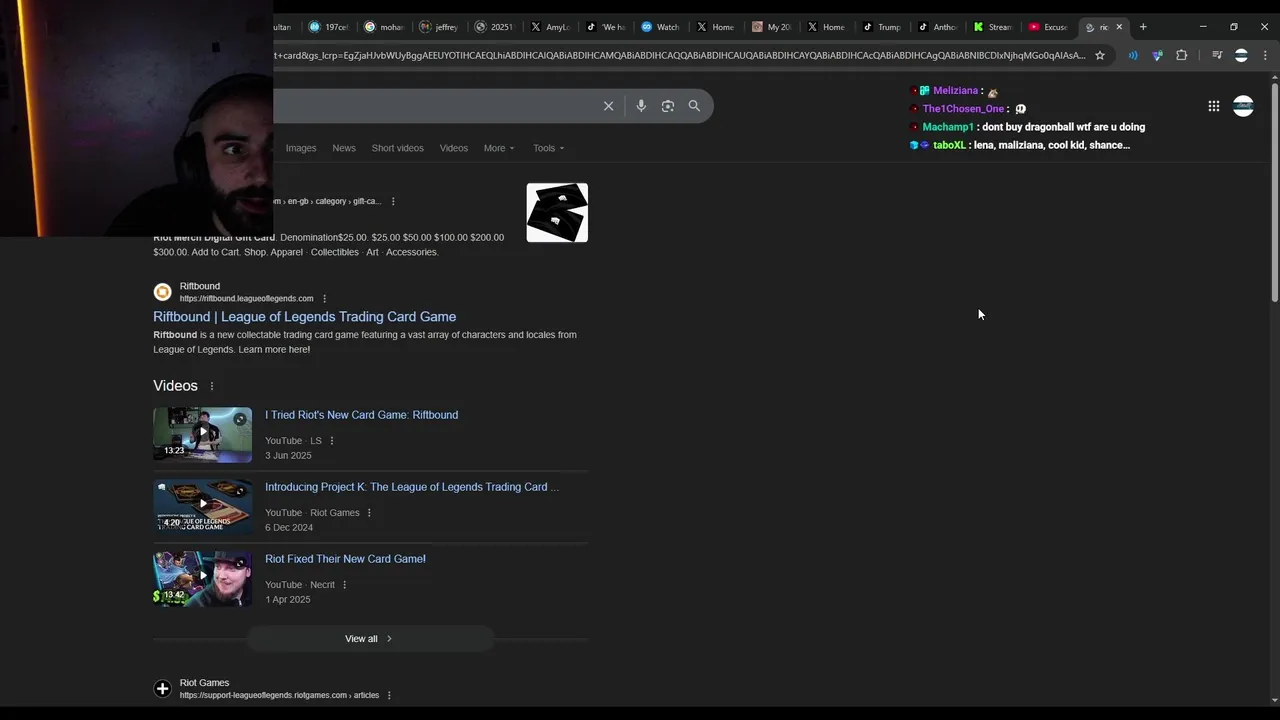The width and height of the screenshot is (1280, 720).
Task: Open a new browser tab
Action: (x=1143, y=27)
